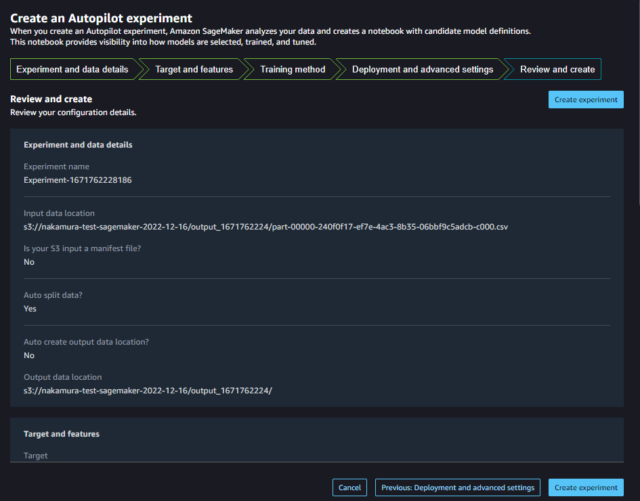This screenshot has width=640, height=501.
Task: Select the Review and create step
Action: click(x=557, y=69)
